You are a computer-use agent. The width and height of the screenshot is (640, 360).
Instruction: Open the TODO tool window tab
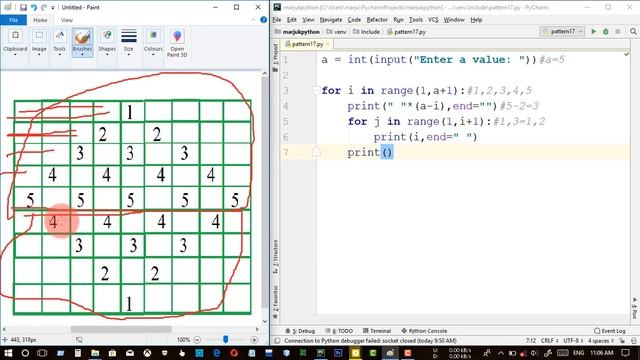point(339,331)
